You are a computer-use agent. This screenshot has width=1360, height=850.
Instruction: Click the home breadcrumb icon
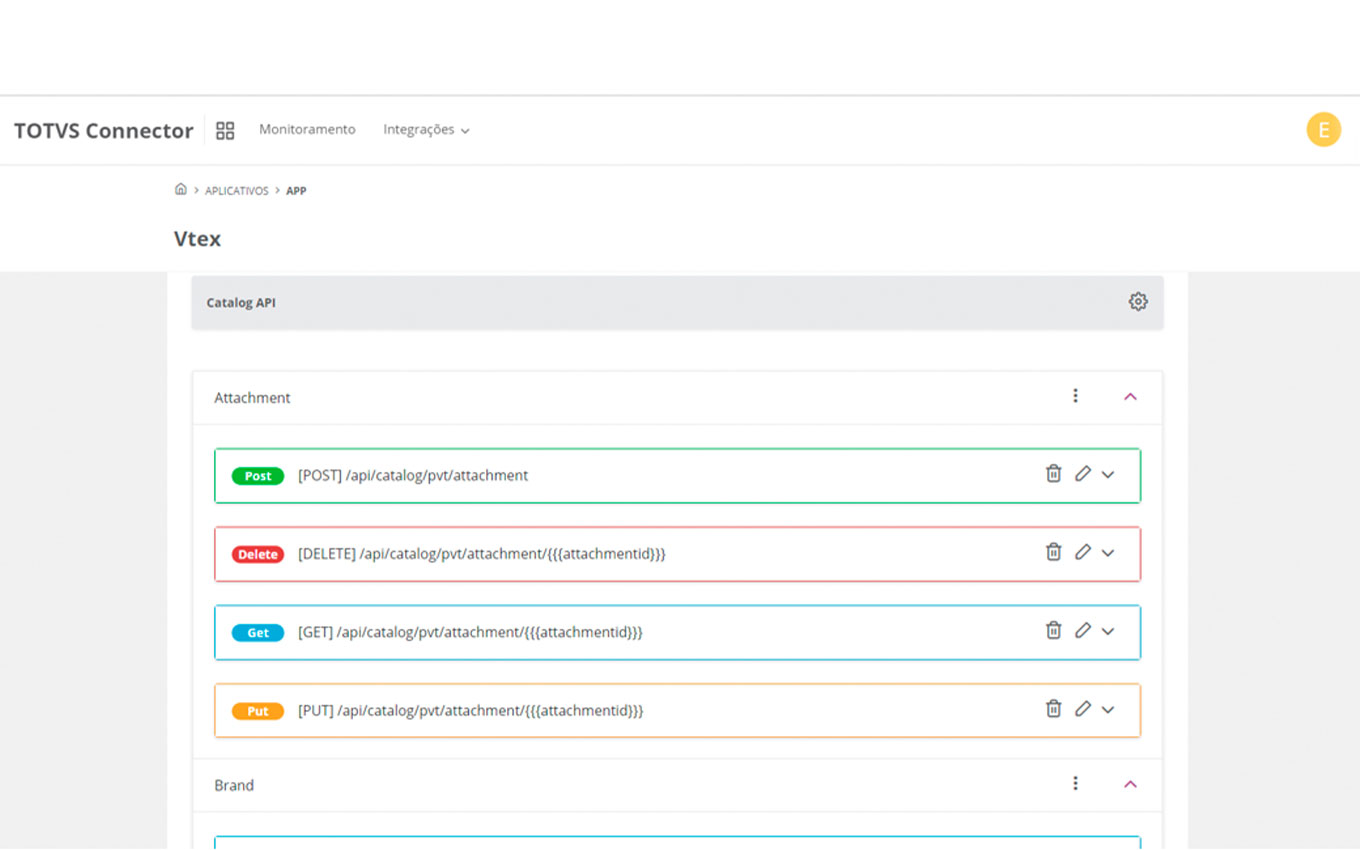[x=181, y=189]
